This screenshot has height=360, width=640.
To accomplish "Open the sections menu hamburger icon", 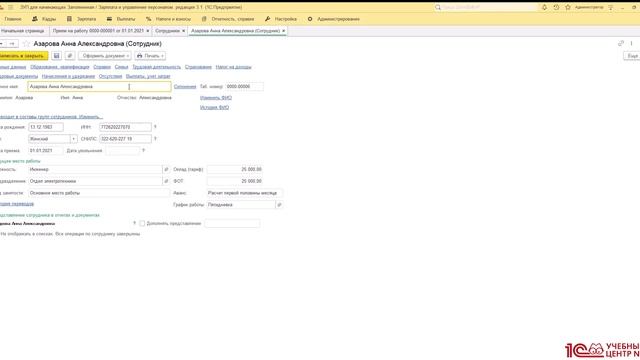I will pos(11,7).
